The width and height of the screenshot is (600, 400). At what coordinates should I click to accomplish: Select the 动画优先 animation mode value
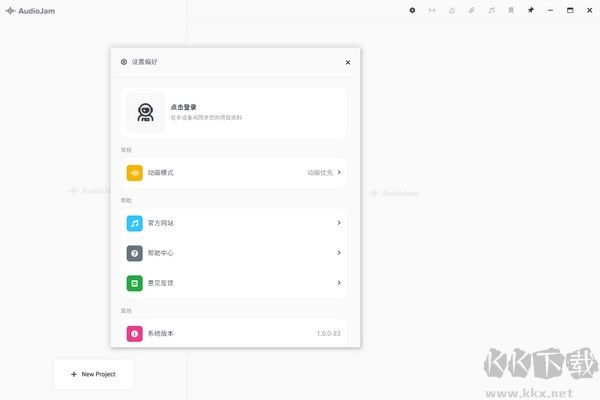click(319, 173)
